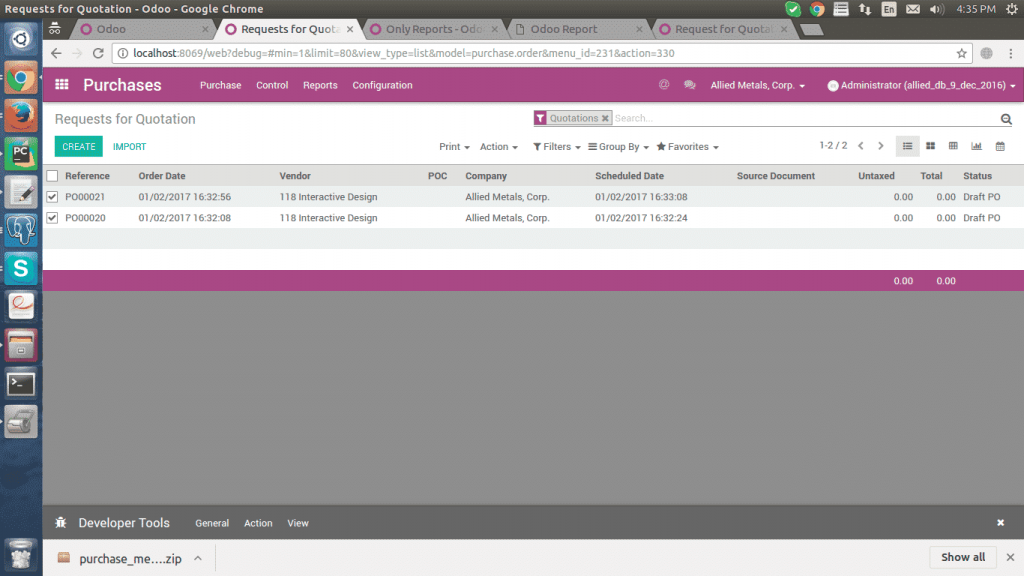Screen dimensions: 1024x576
Task: Open the Odoo apps grid menu
Action: pyautogui.click(x=62, y=85)
